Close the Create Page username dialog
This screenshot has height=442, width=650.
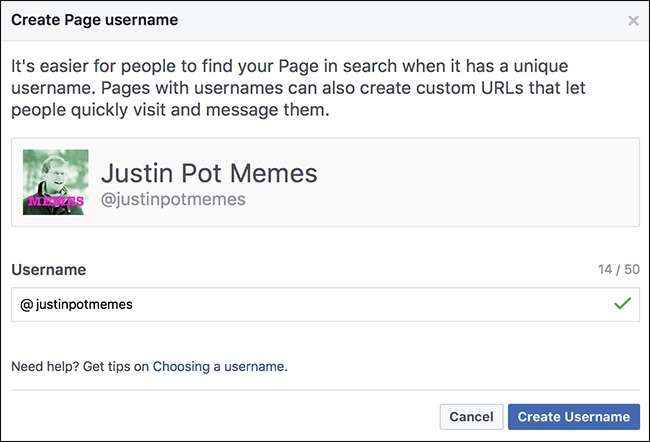click(633, 20)
